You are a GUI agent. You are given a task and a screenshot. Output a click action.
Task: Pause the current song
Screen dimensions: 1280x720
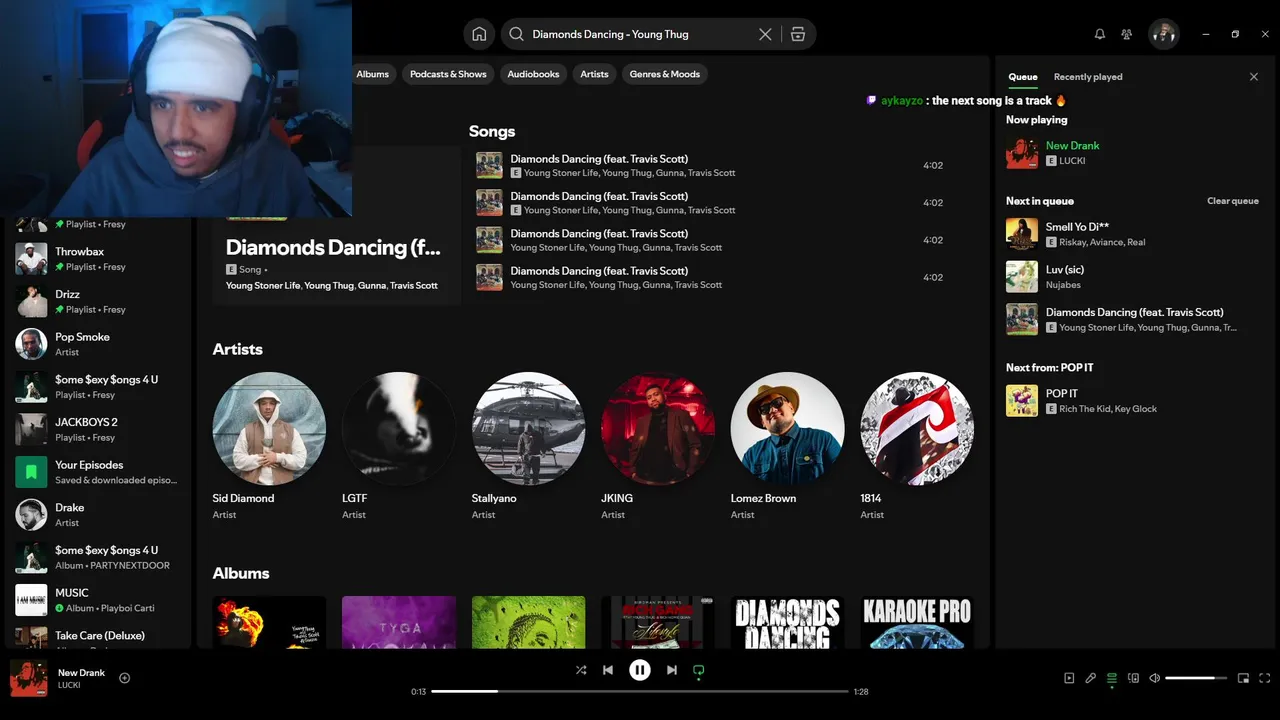tap(640, 670)
